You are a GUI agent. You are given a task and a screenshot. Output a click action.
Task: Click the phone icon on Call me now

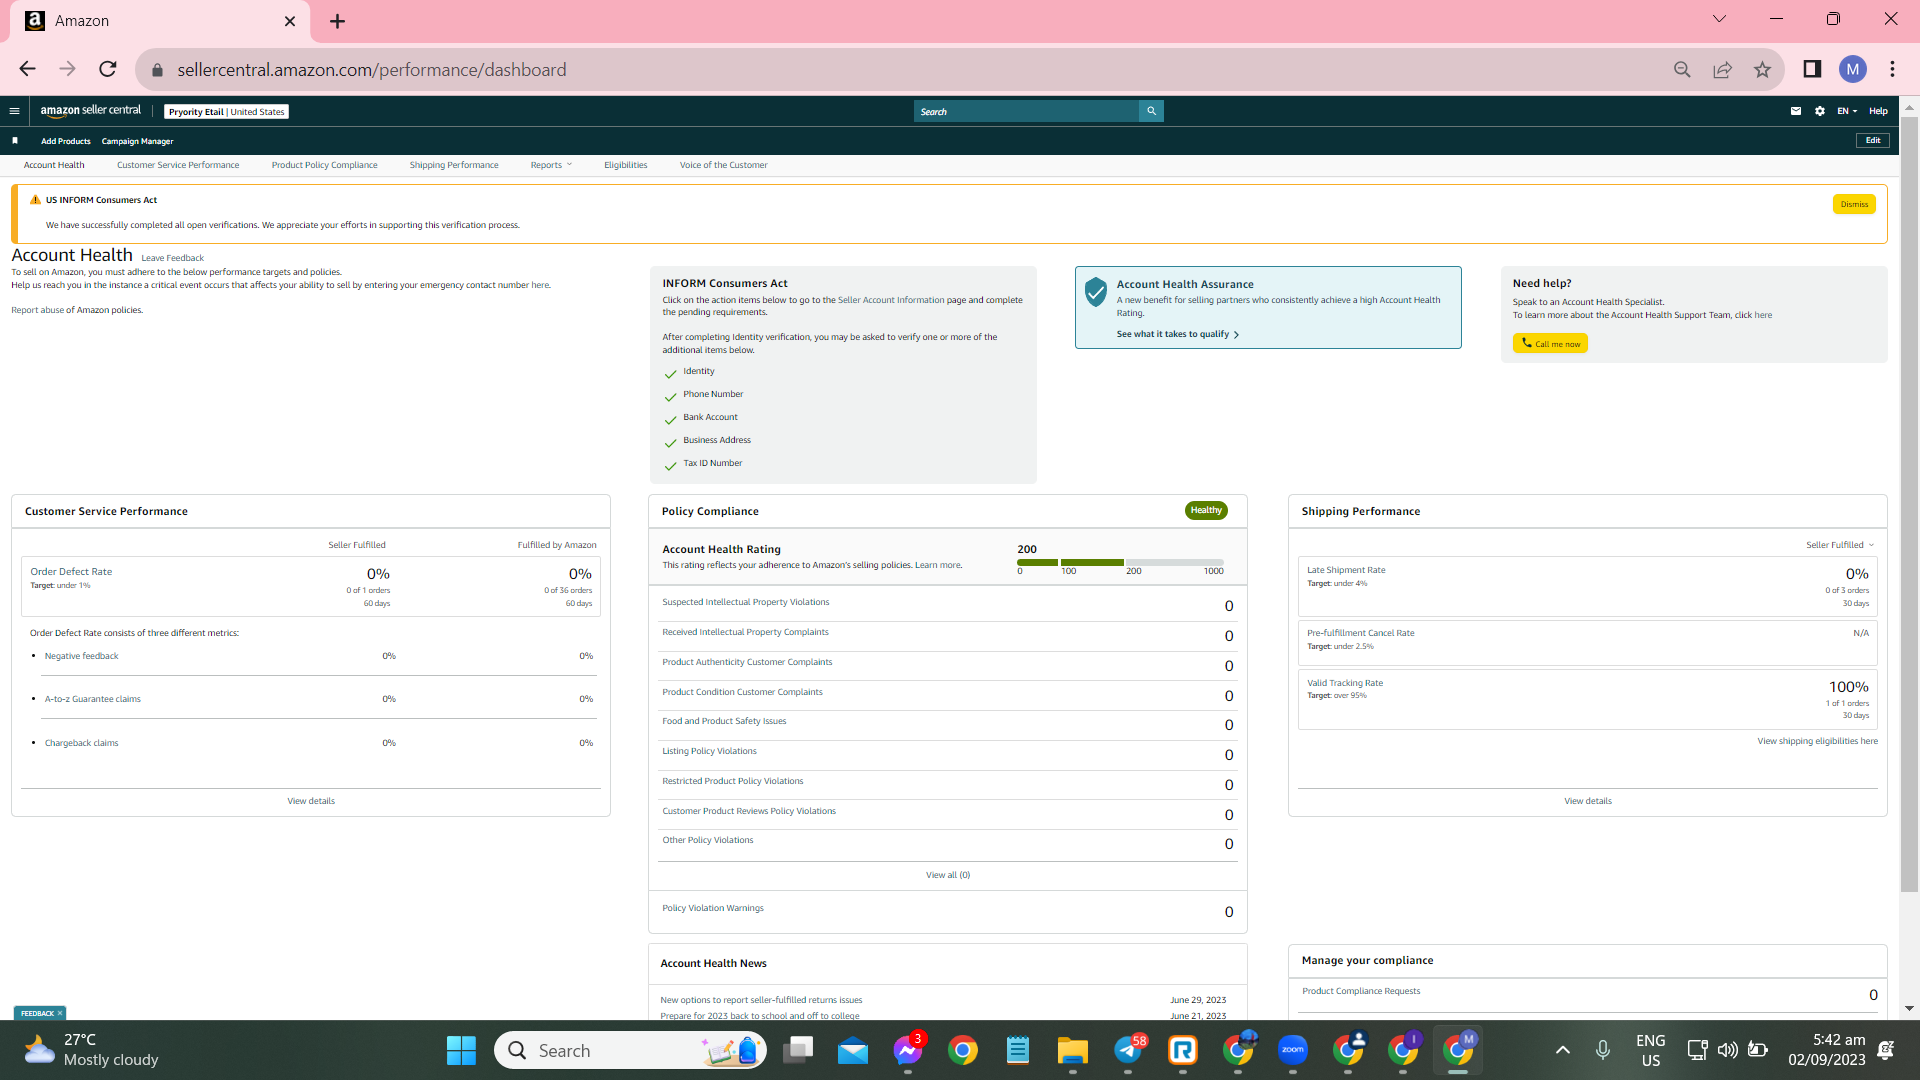1526,343
